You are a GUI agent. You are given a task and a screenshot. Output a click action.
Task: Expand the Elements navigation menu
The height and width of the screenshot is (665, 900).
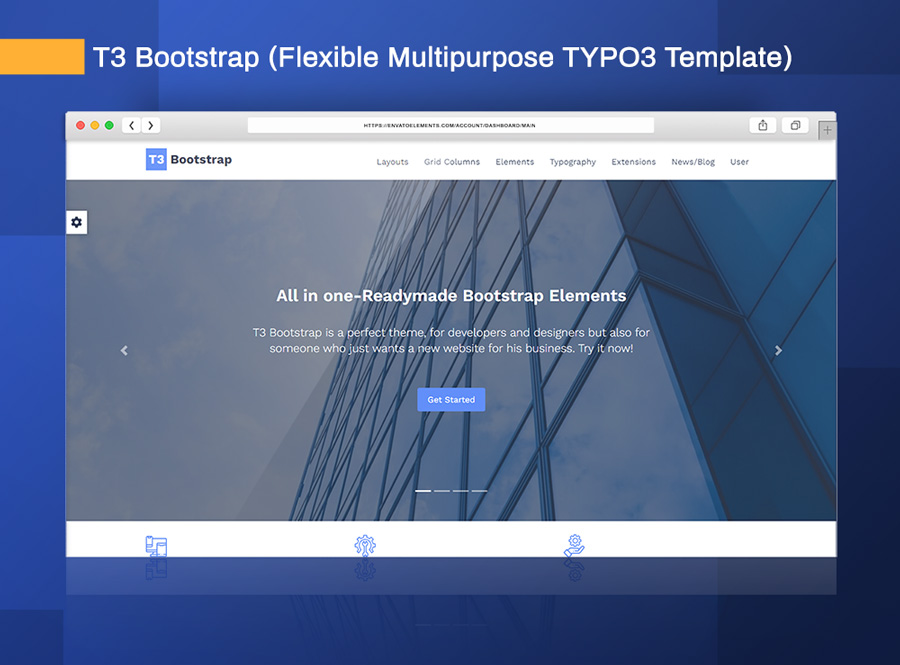[514, 162]
